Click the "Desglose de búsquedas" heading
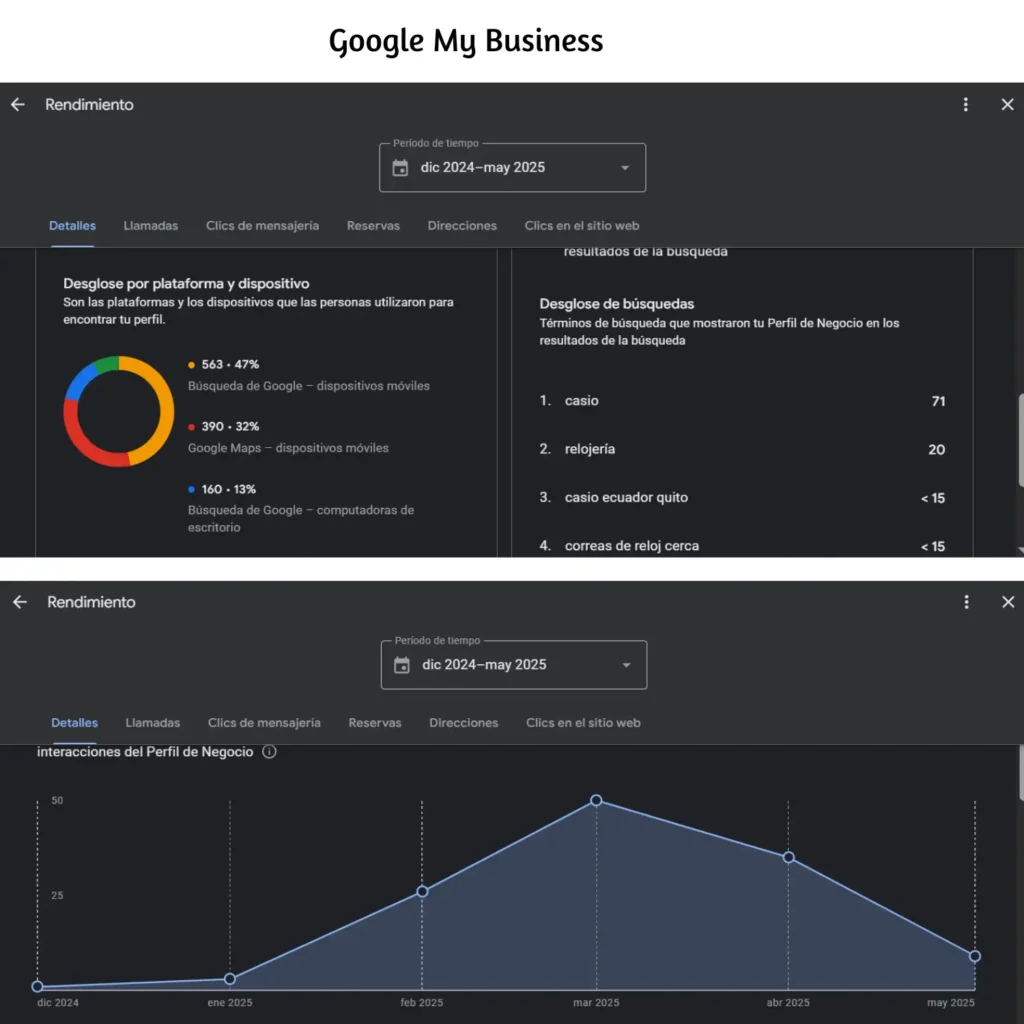 coord(616,304)
